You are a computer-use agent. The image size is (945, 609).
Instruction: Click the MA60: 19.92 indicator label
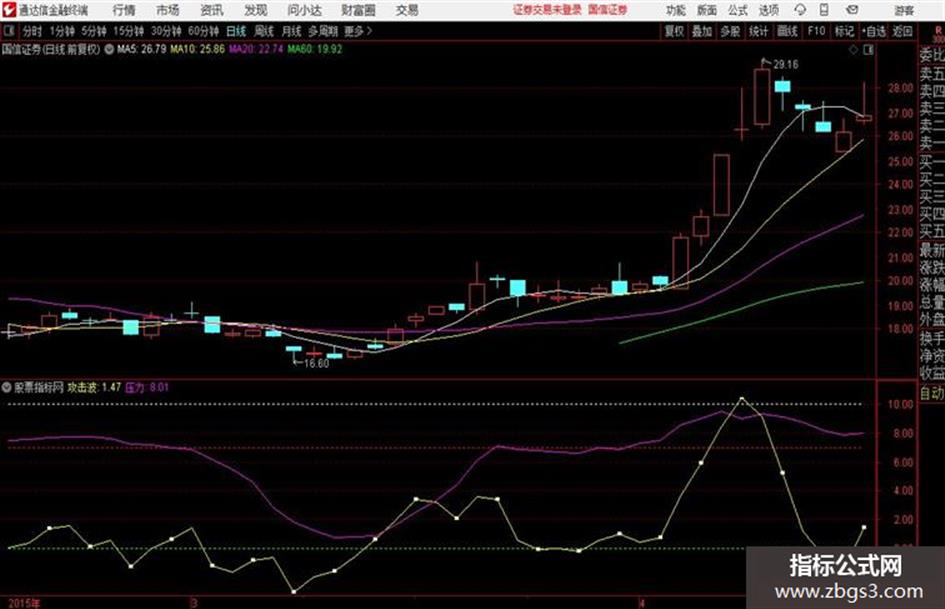click(x=315, y=49)
